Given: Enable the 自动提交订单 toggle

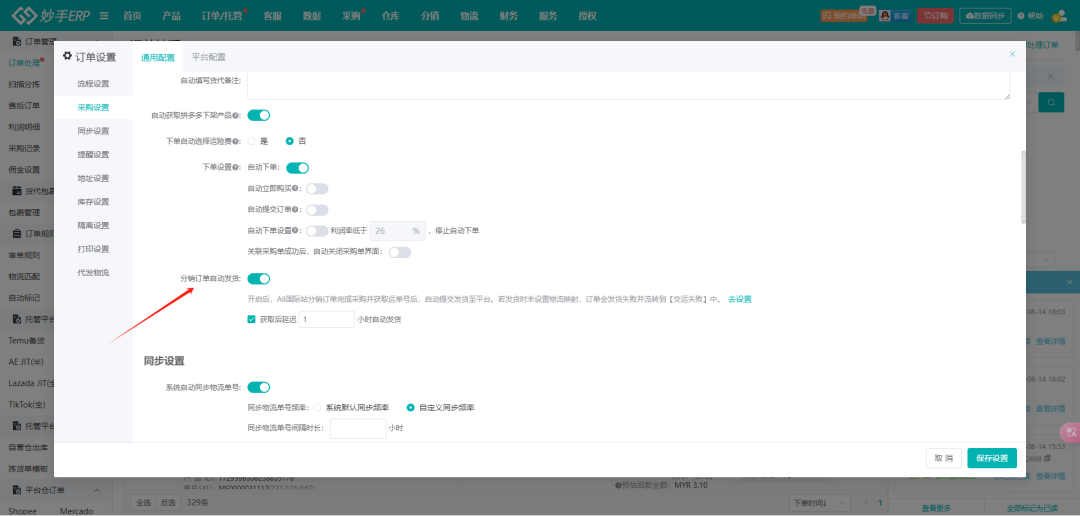Looking at the screenshot, I should point(317,210).
